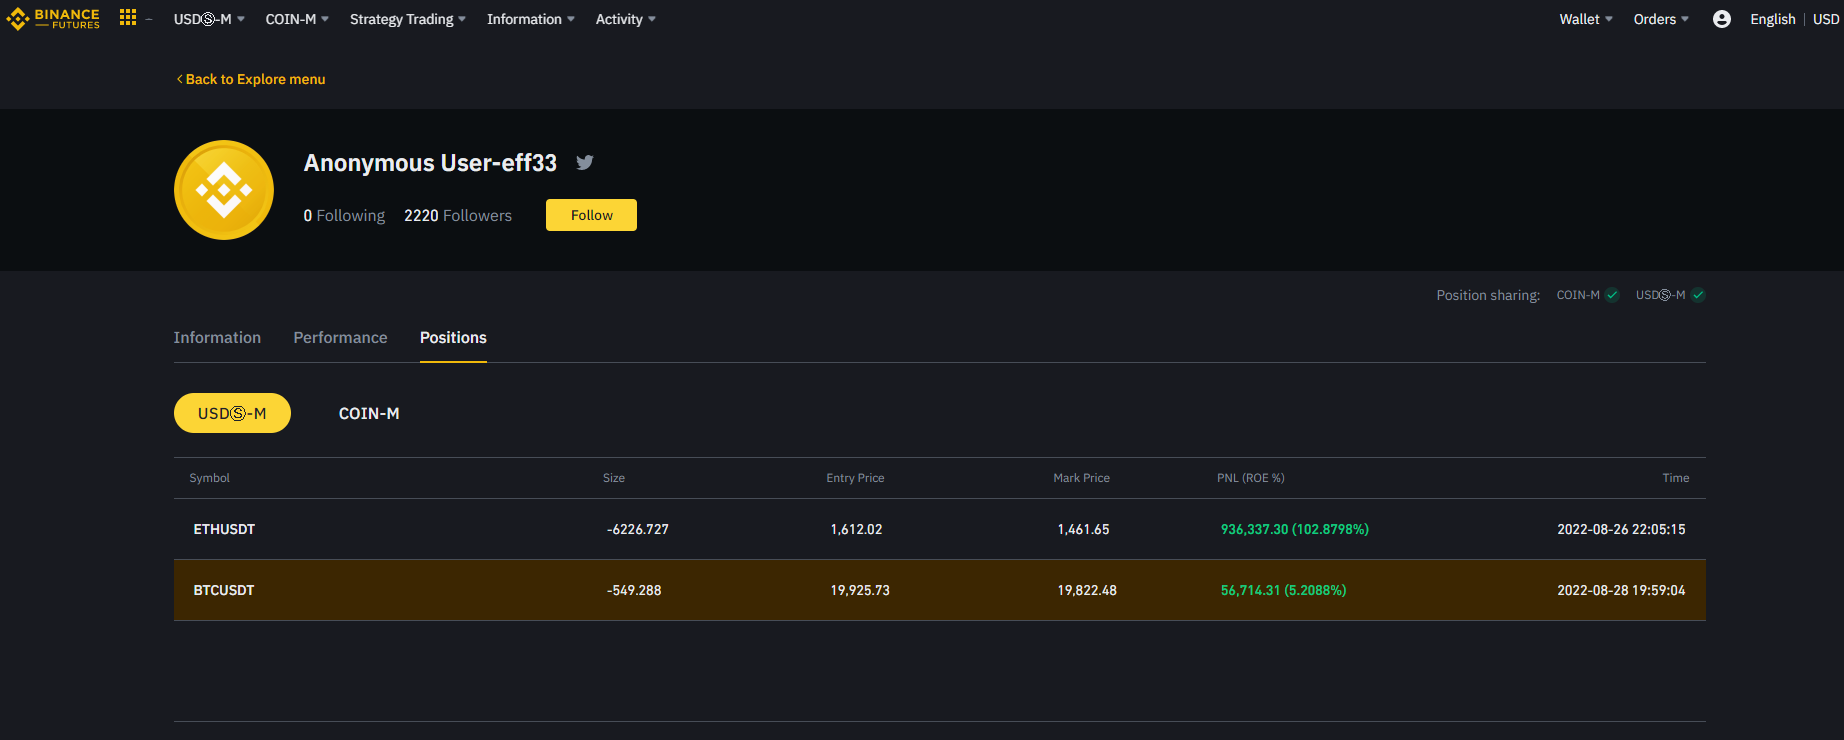Click the ETHUSDT size -6226.727
The image size is (1844, 740).
637,529
